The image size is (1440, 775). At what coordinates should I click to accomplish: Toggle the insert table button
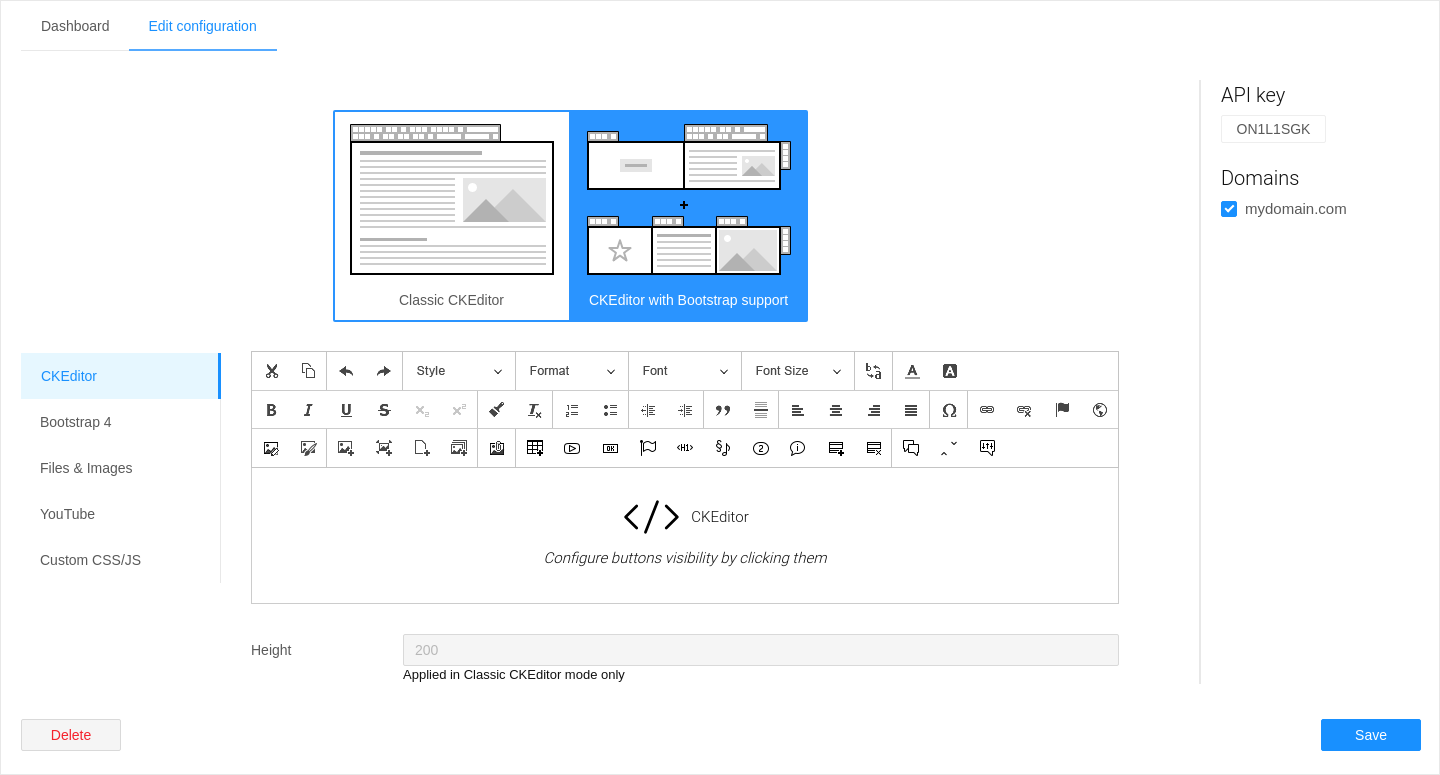(535, 448)
